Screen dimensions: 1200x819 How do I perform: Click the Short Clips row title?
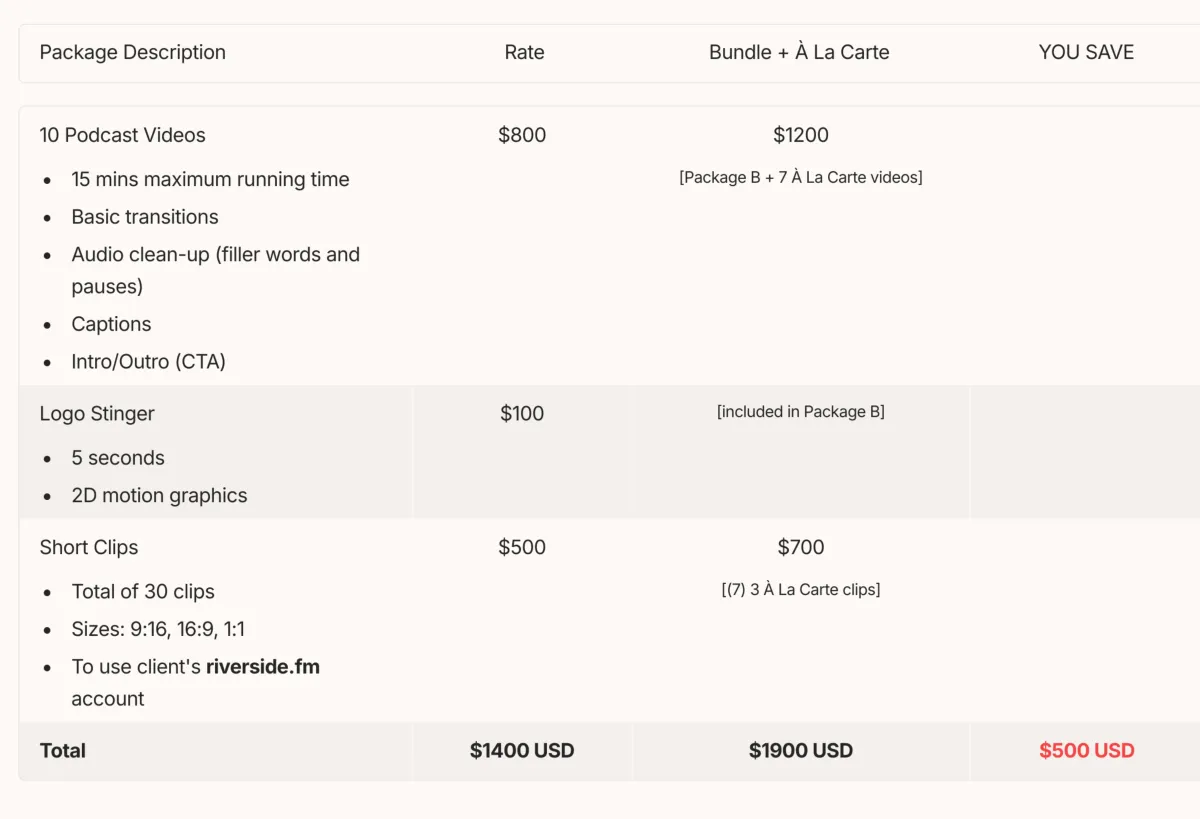click(x=89, y=547)
